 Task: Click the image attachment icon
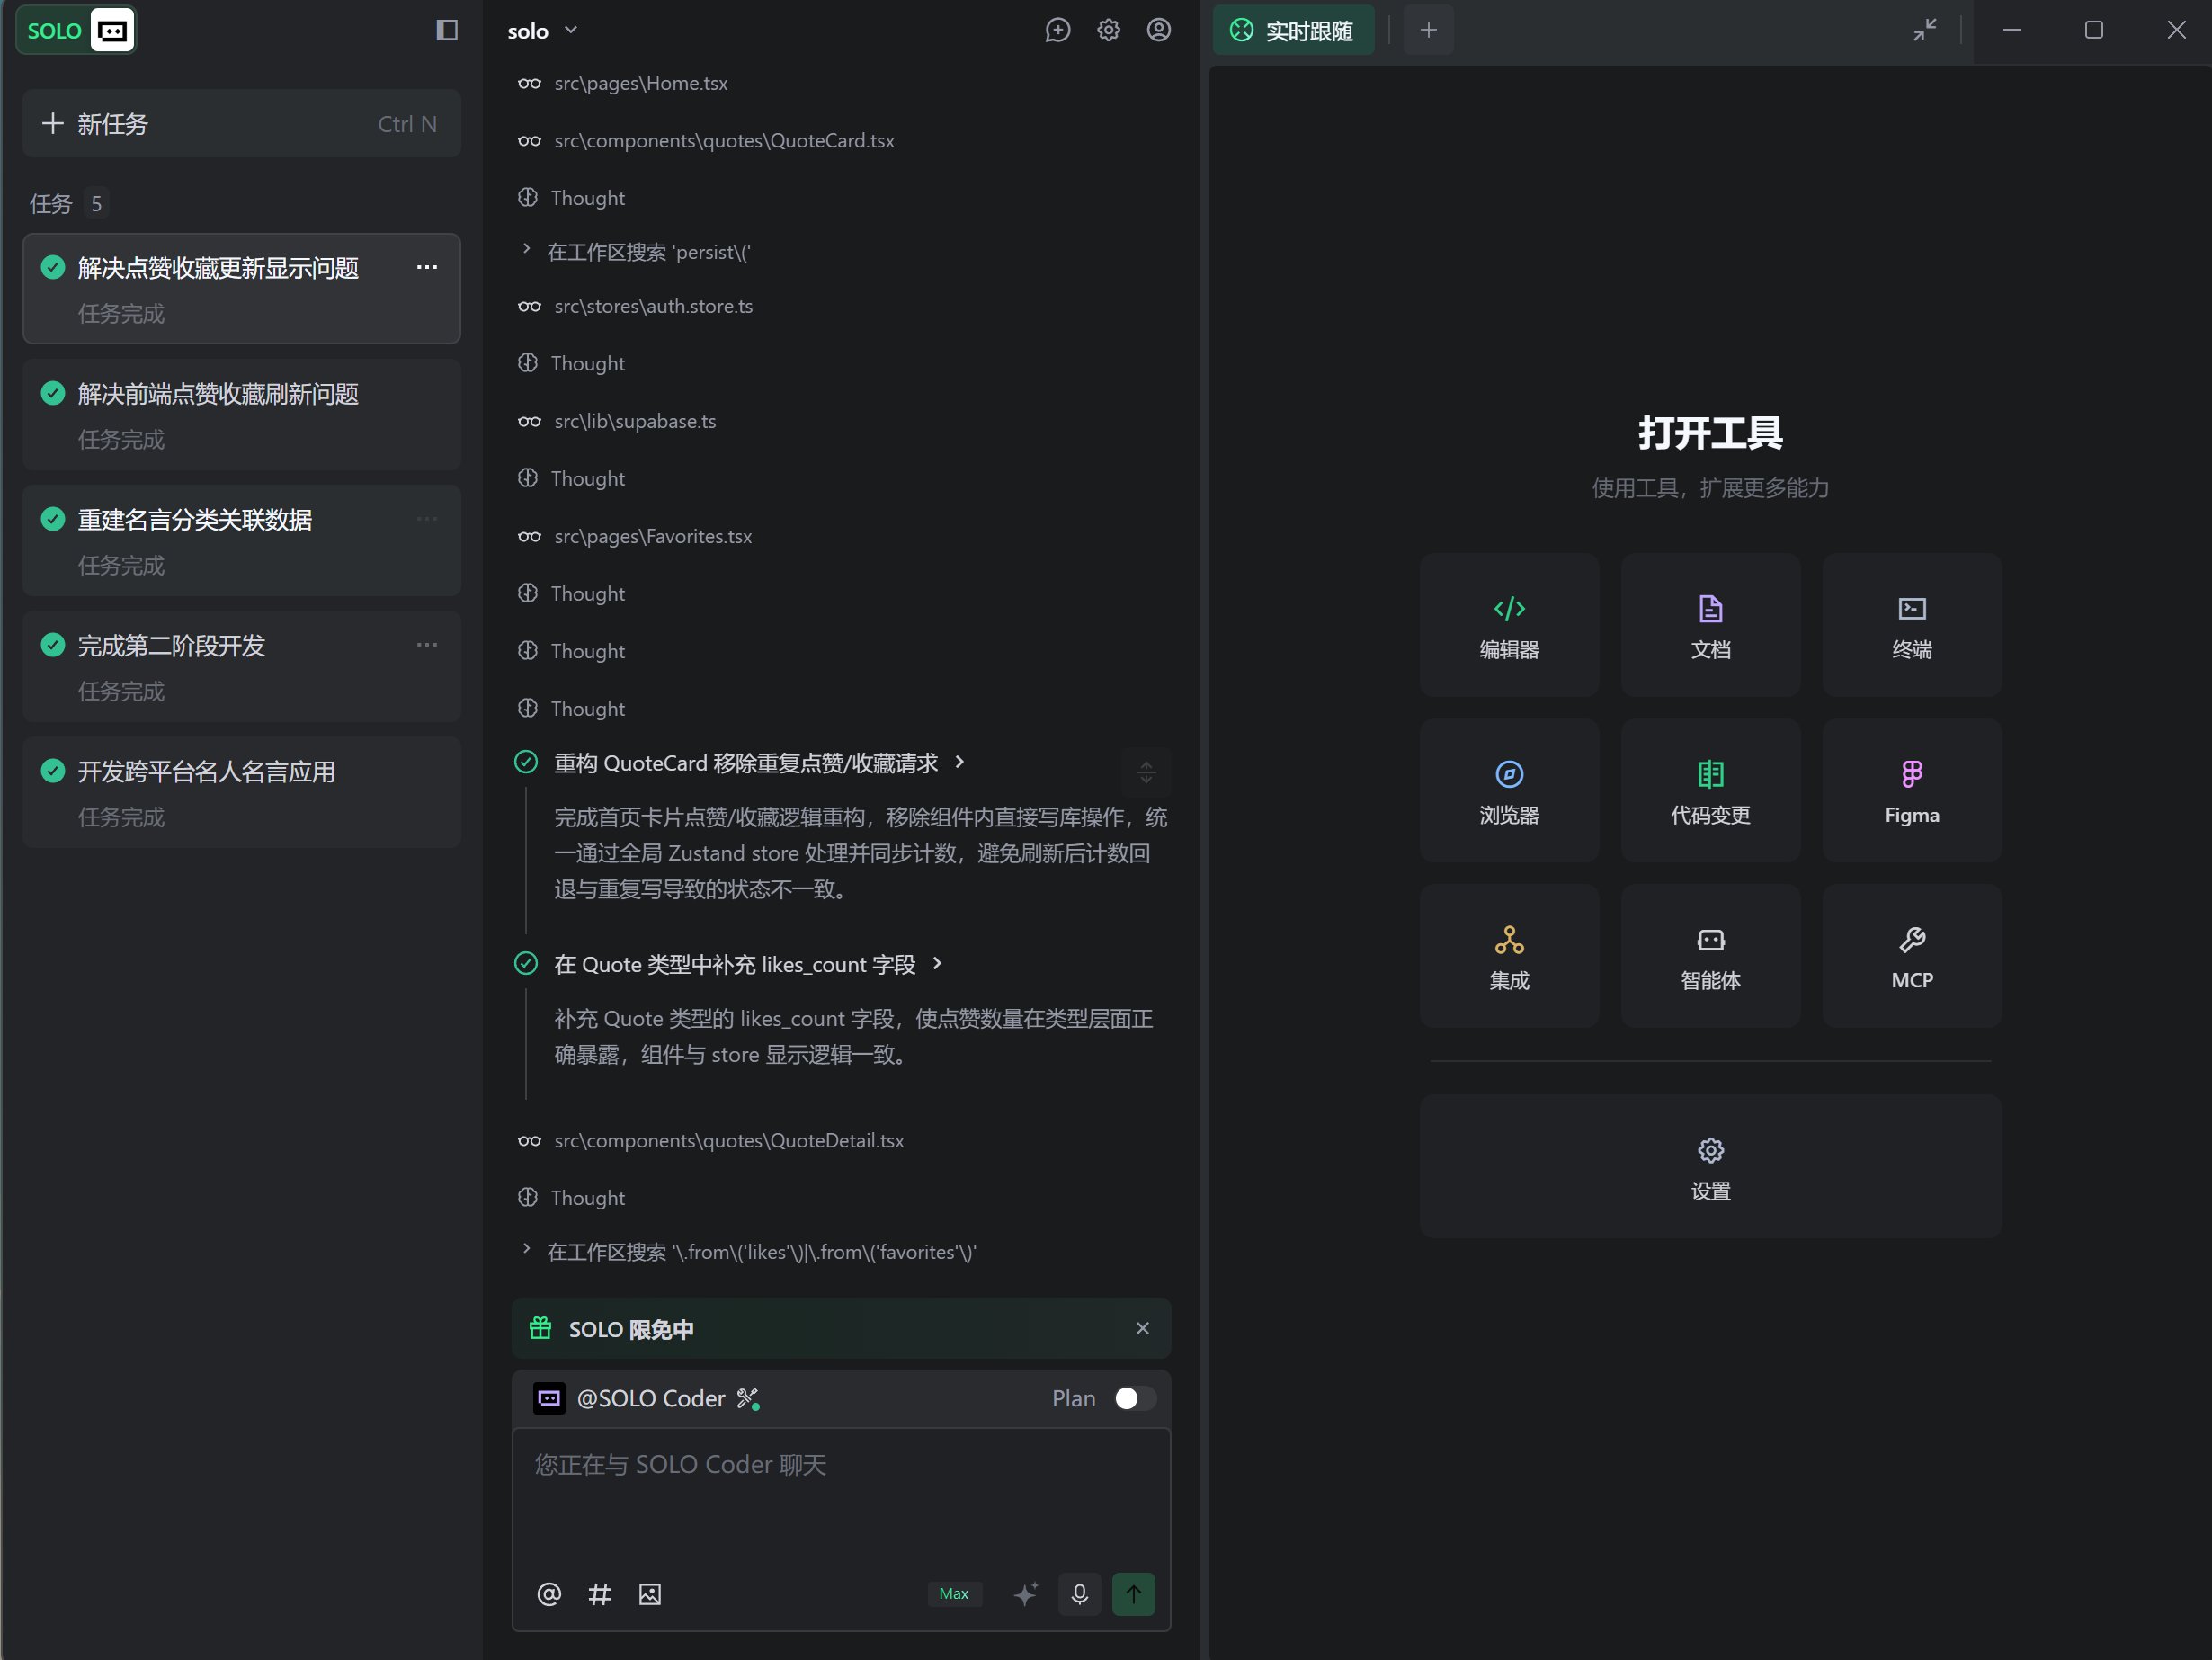tap(650, 1594)
